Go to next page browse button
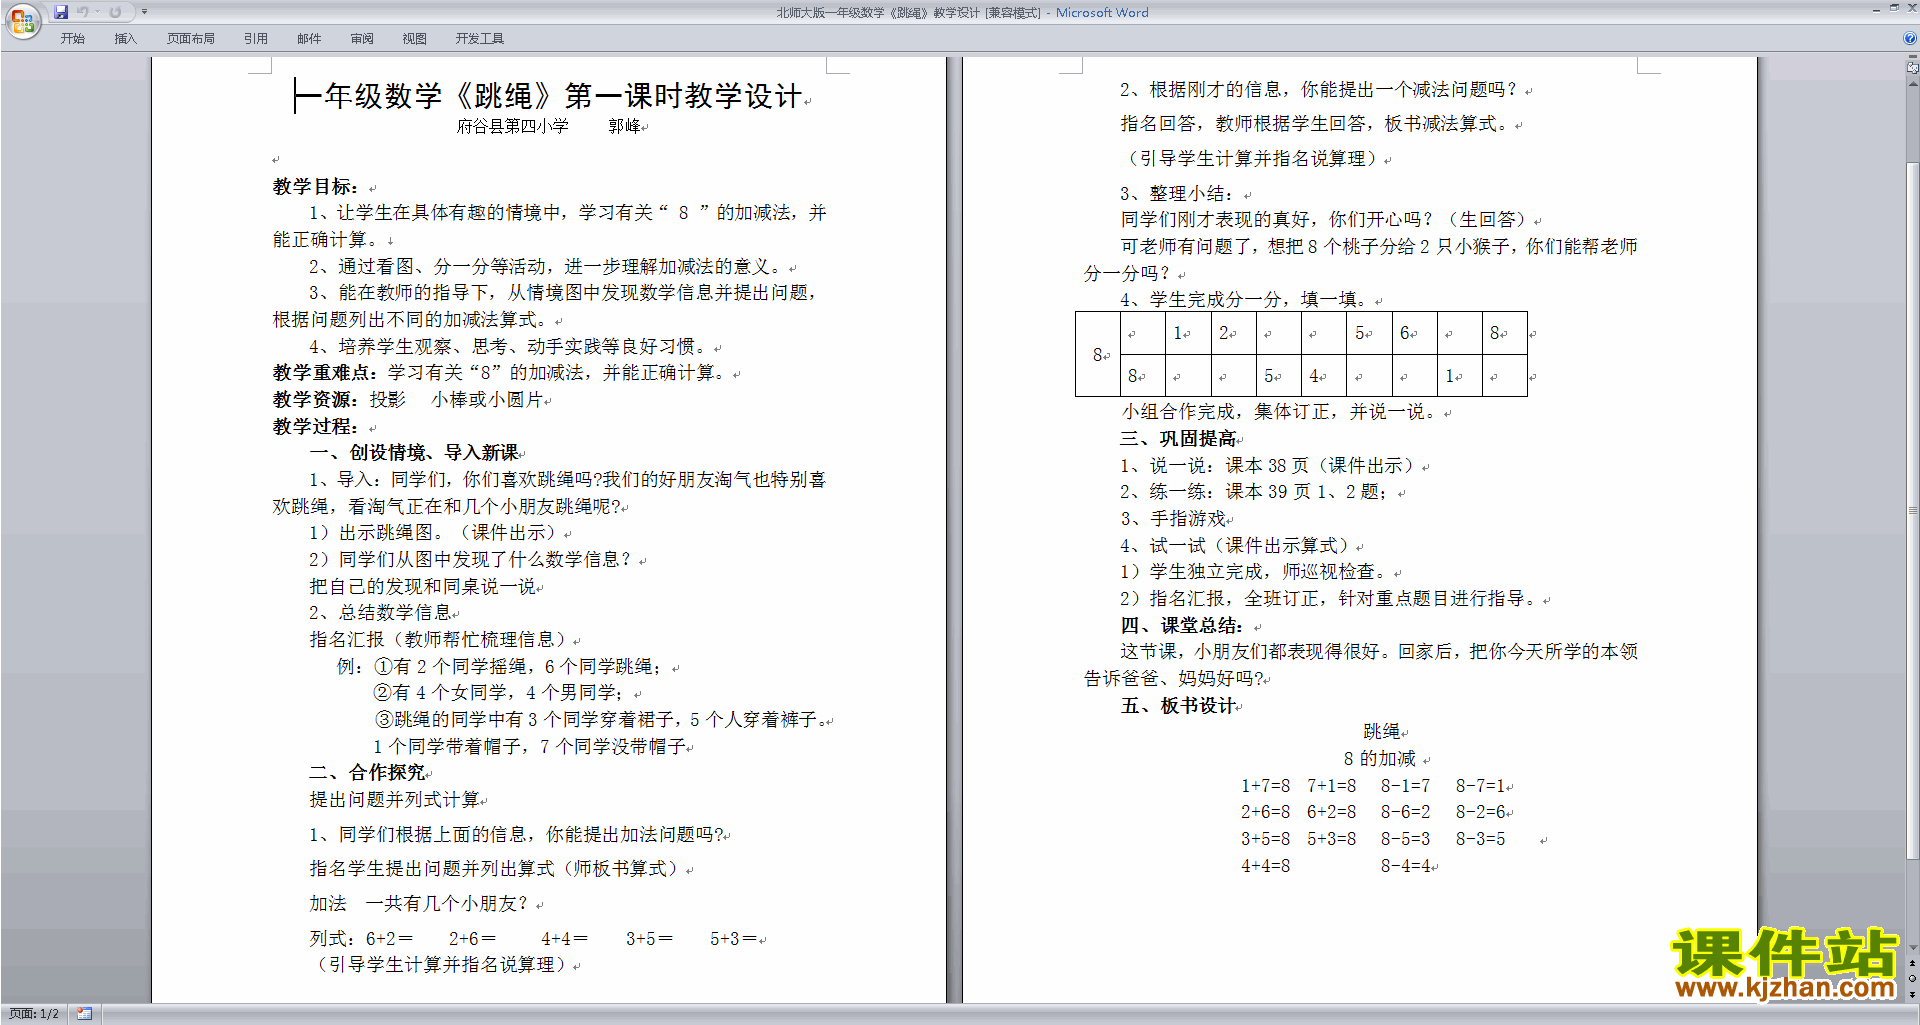The width and height of the screenshot is (1920, 1025). 1913,994
